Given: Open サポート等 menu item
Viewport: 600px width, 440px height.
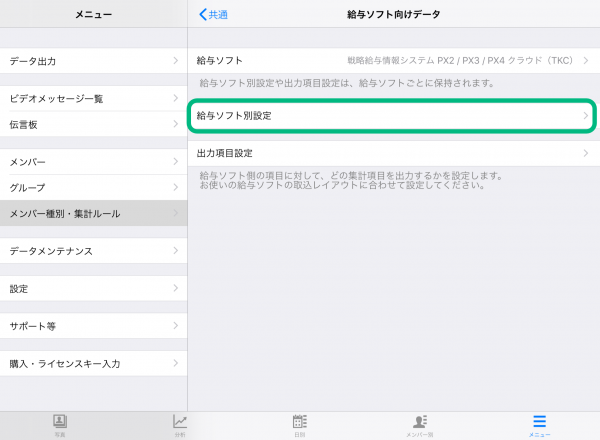Looking at the screenshot, I should (93, 327).
